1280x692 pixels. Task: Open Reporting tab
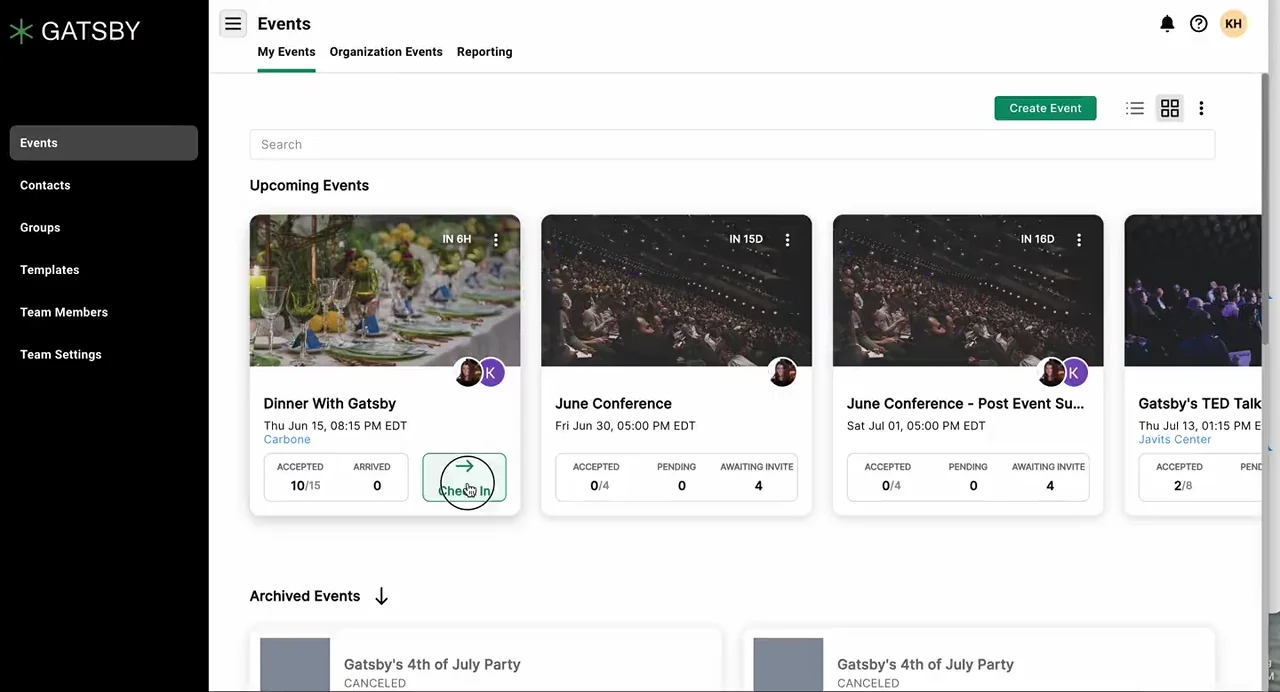484,52
